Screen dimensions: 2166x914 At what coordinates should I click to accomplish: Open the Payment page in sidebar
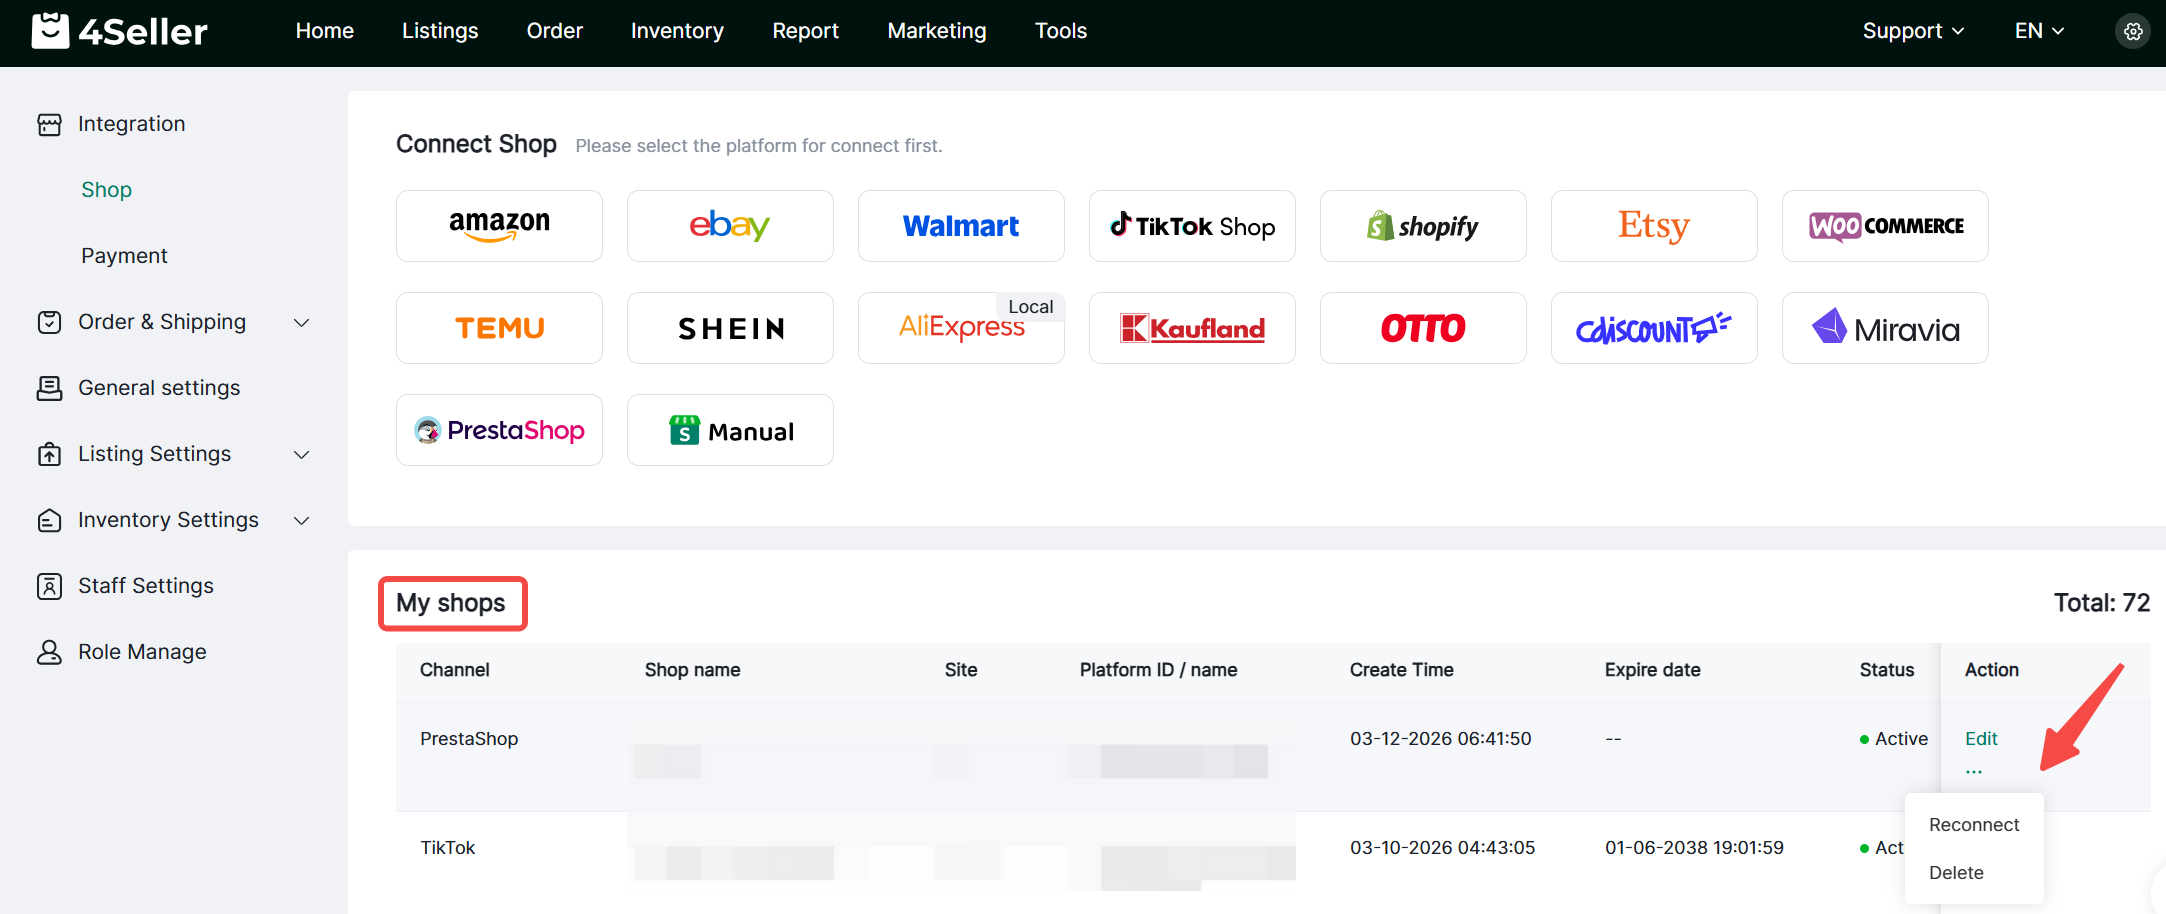[x=124, y=256]
